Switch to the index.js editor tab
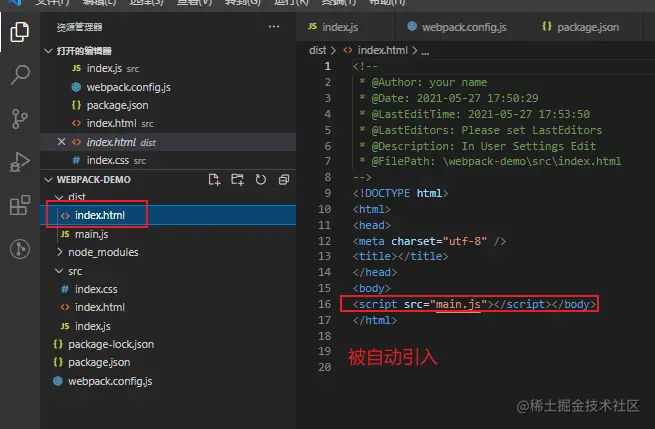 [345, 27]
